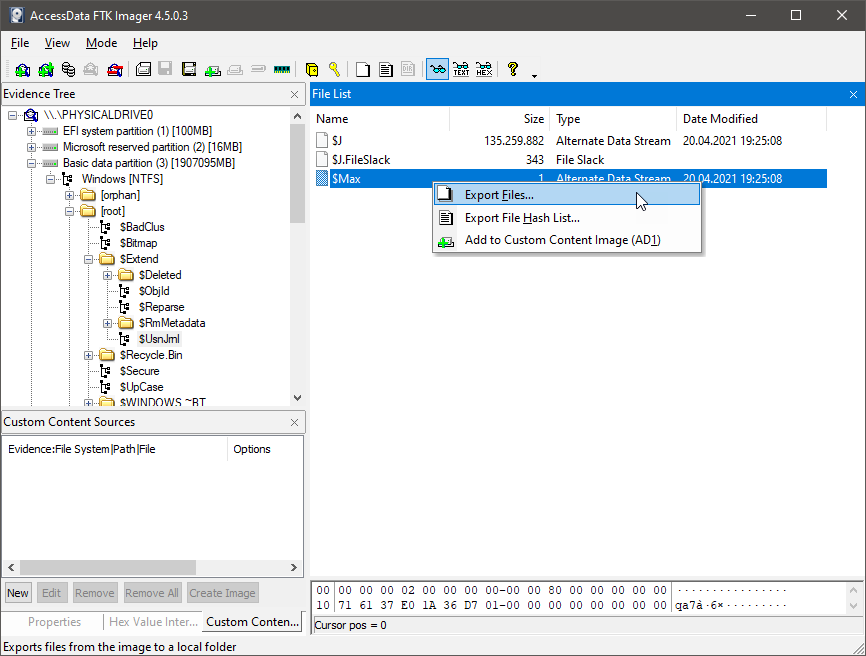Close the Custom Content Sources panel
Screen dimensions: 866x656
(x=294, y=422)
